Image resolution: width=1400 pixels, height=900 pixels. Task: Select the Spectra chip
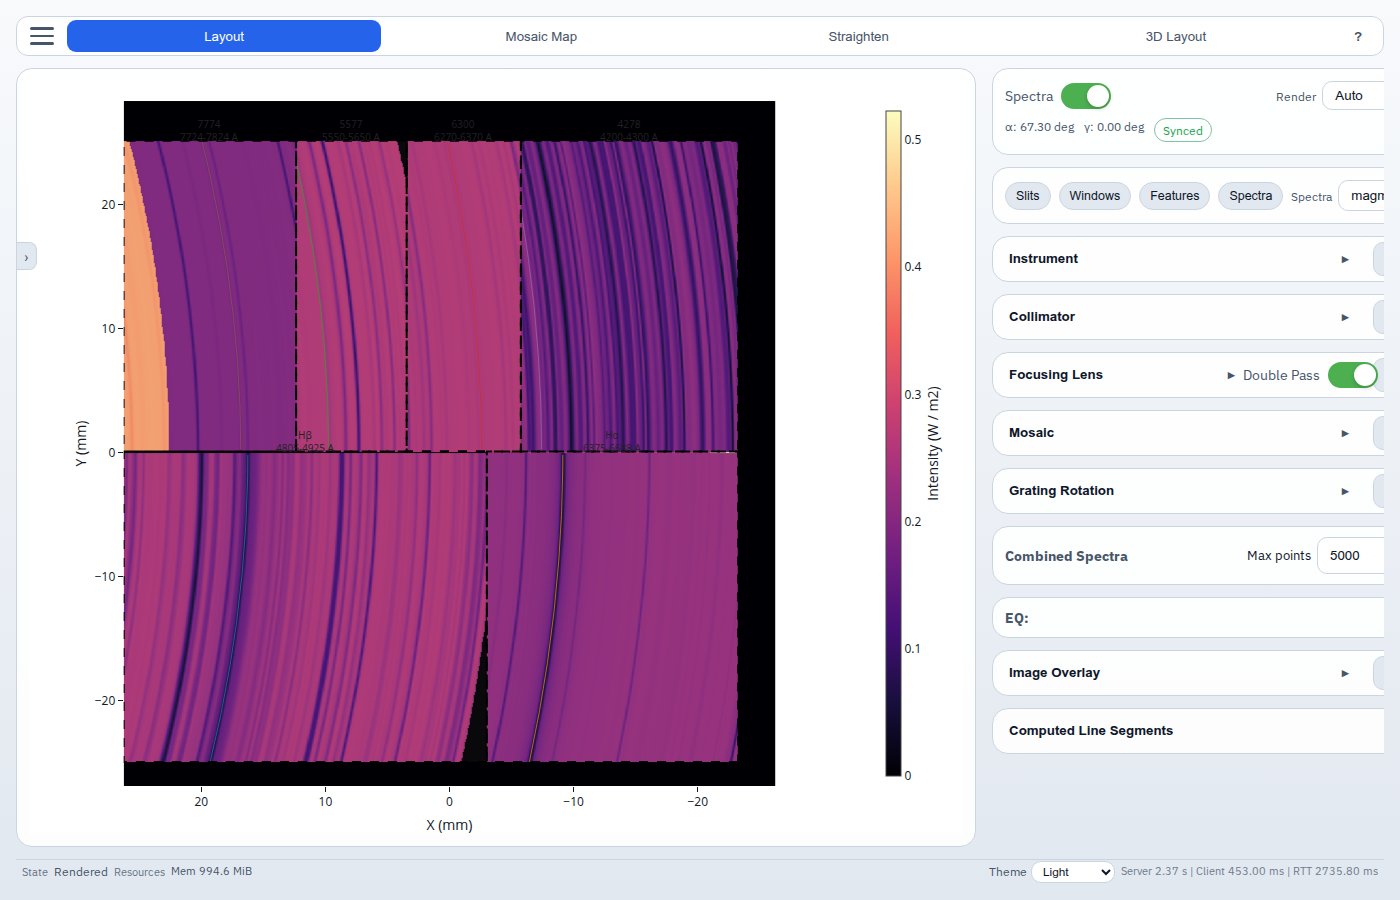(1251, 196)
